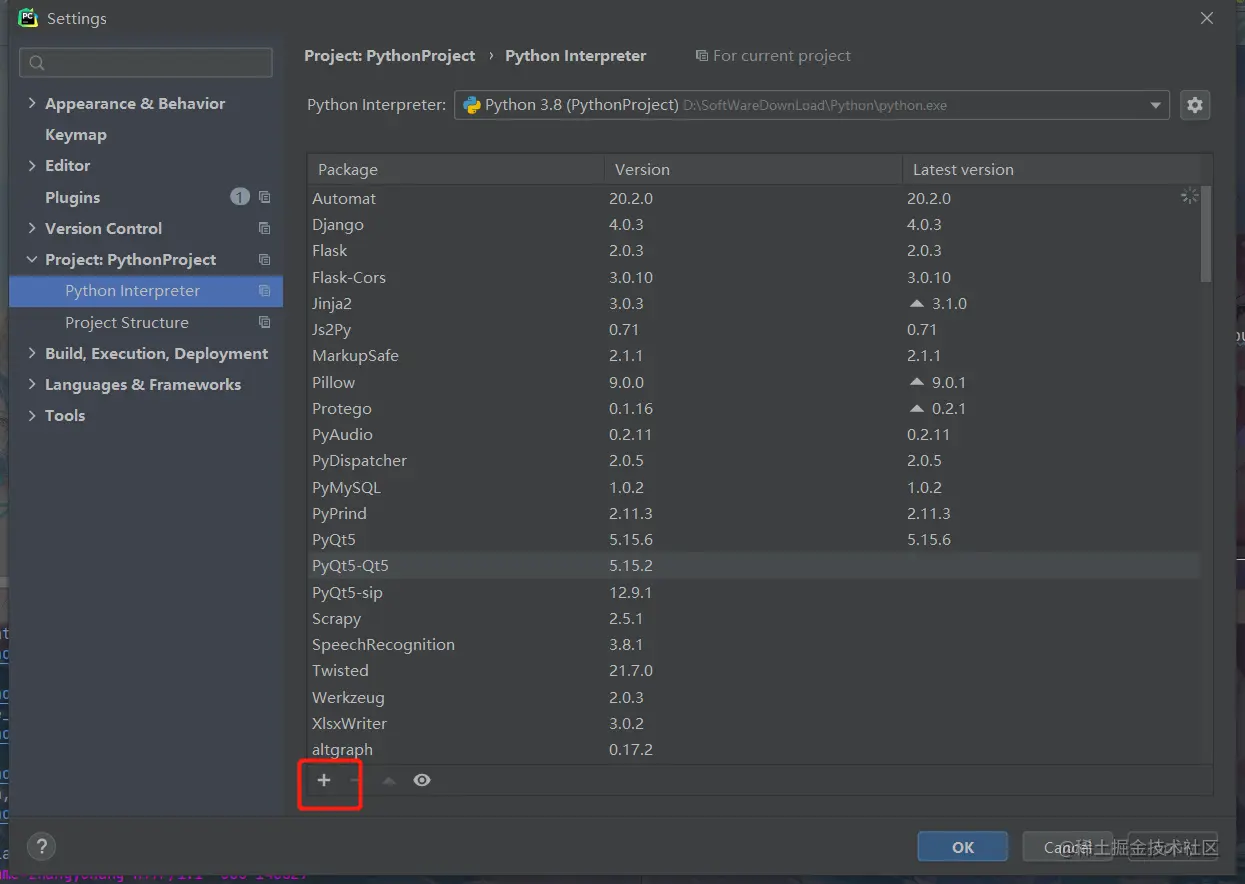
Task: Select the Protego package row
Action: click(754, 408)
